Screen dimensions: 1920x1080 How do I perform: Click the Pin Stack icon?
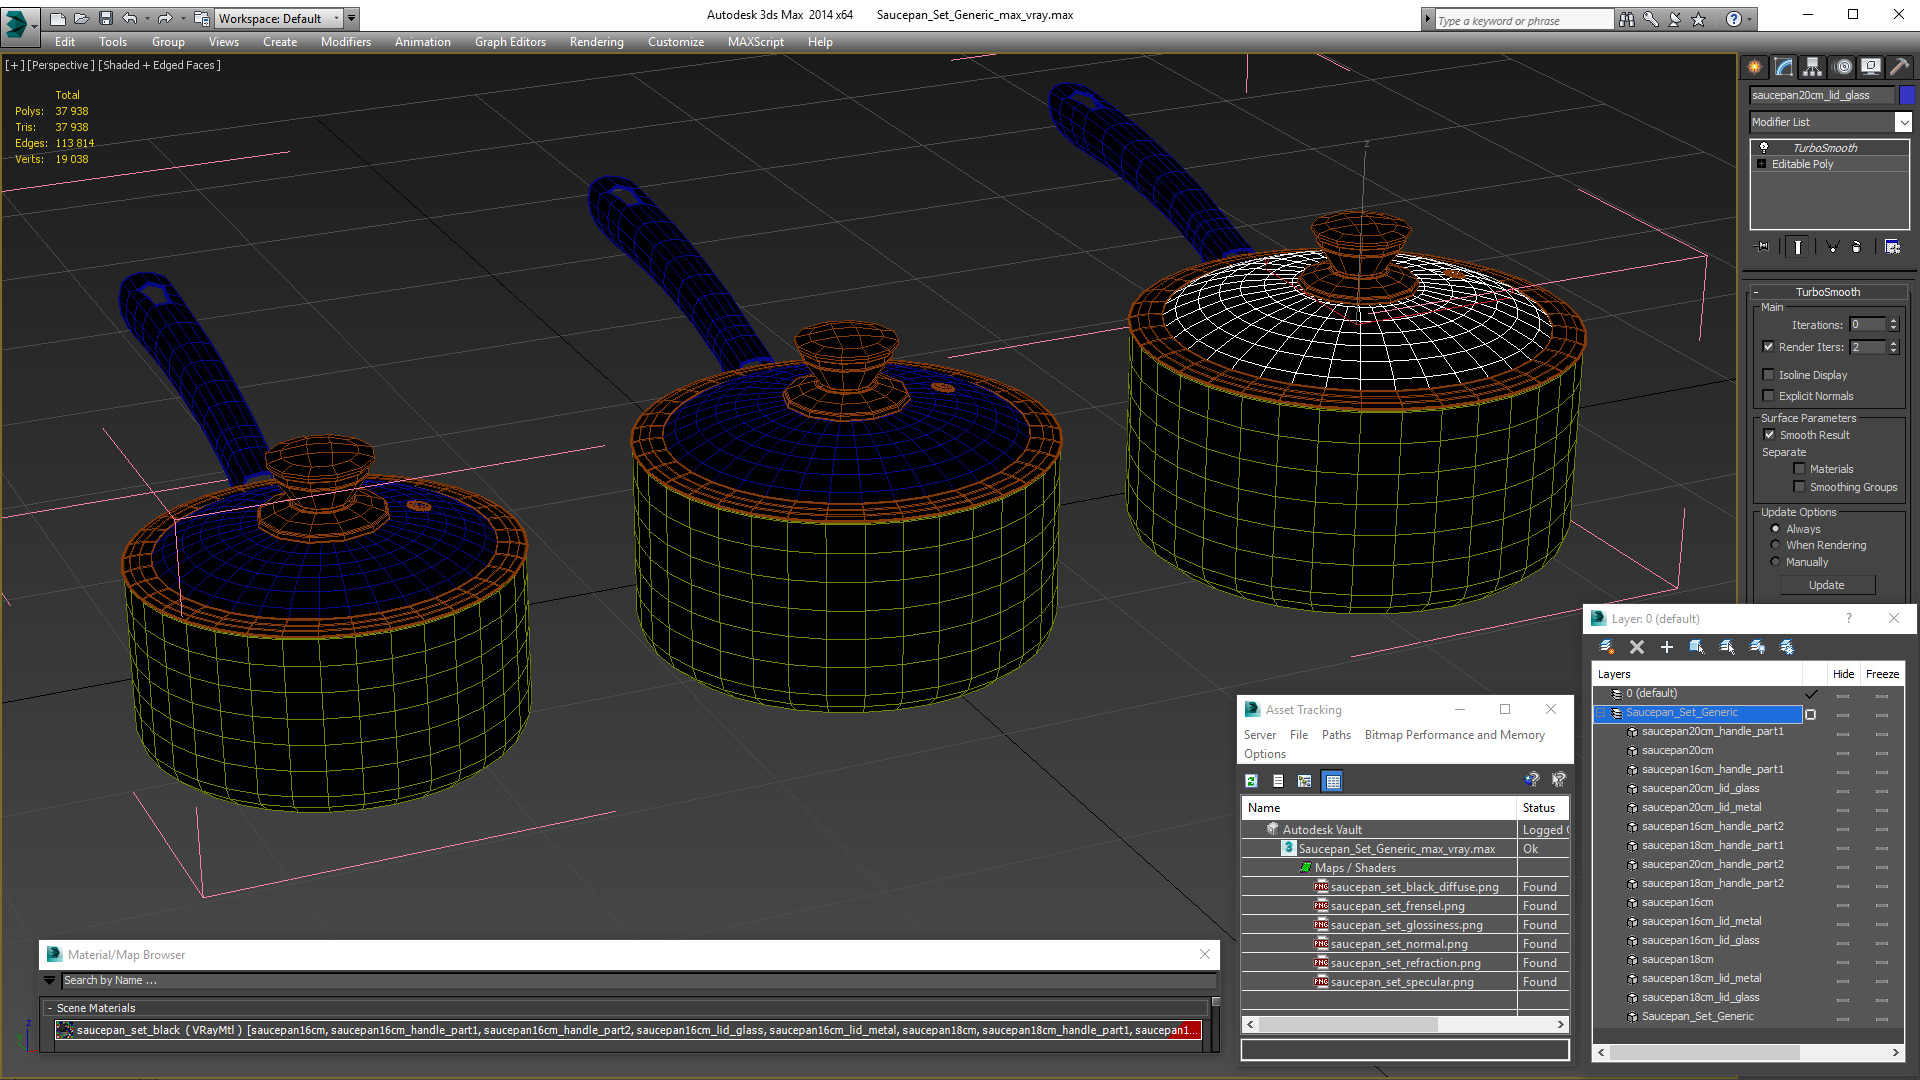(1763, 246)
